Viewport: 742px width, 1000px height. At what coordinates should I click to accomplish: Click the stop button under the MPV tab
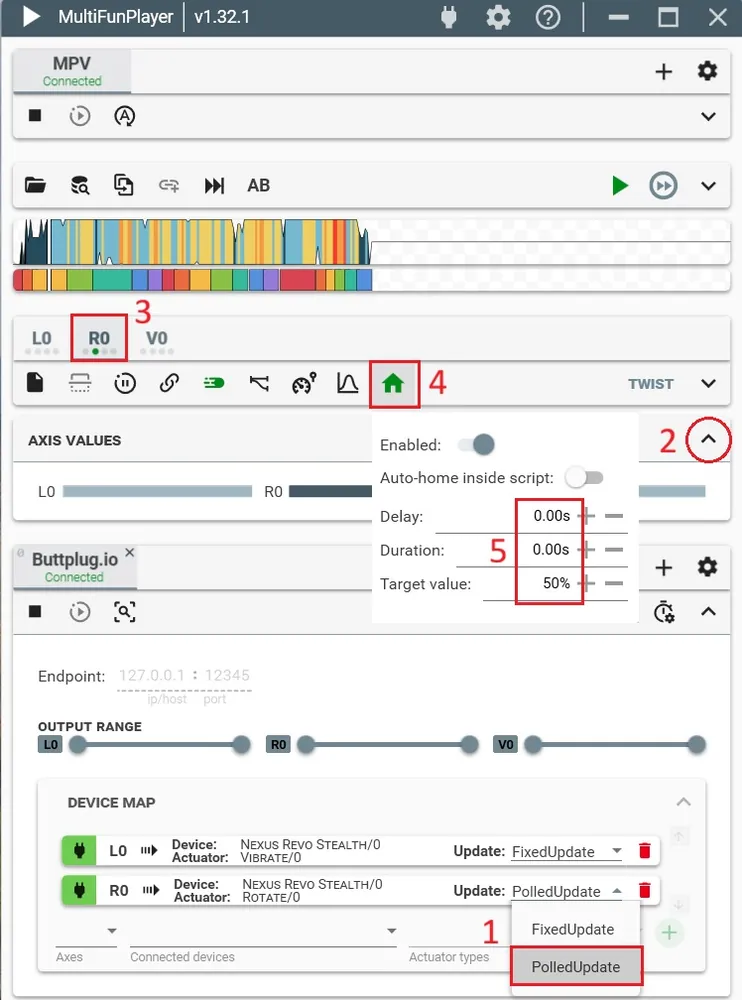(35, 115)
